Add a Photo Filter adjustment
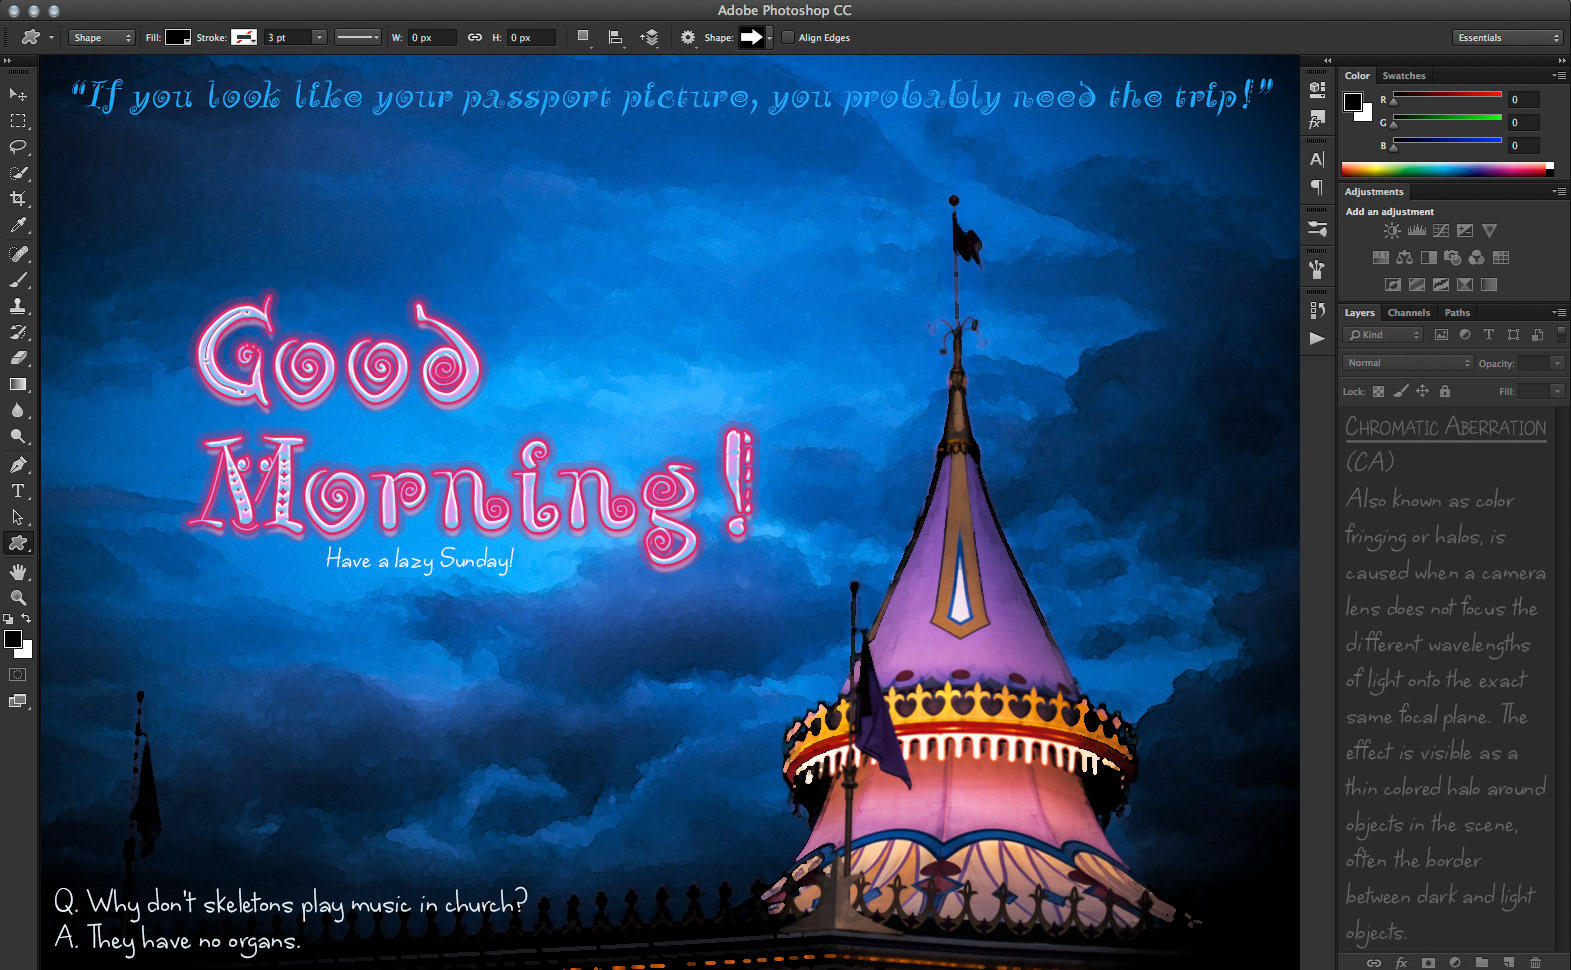 pyautogui.click(x=1452, y=258)
